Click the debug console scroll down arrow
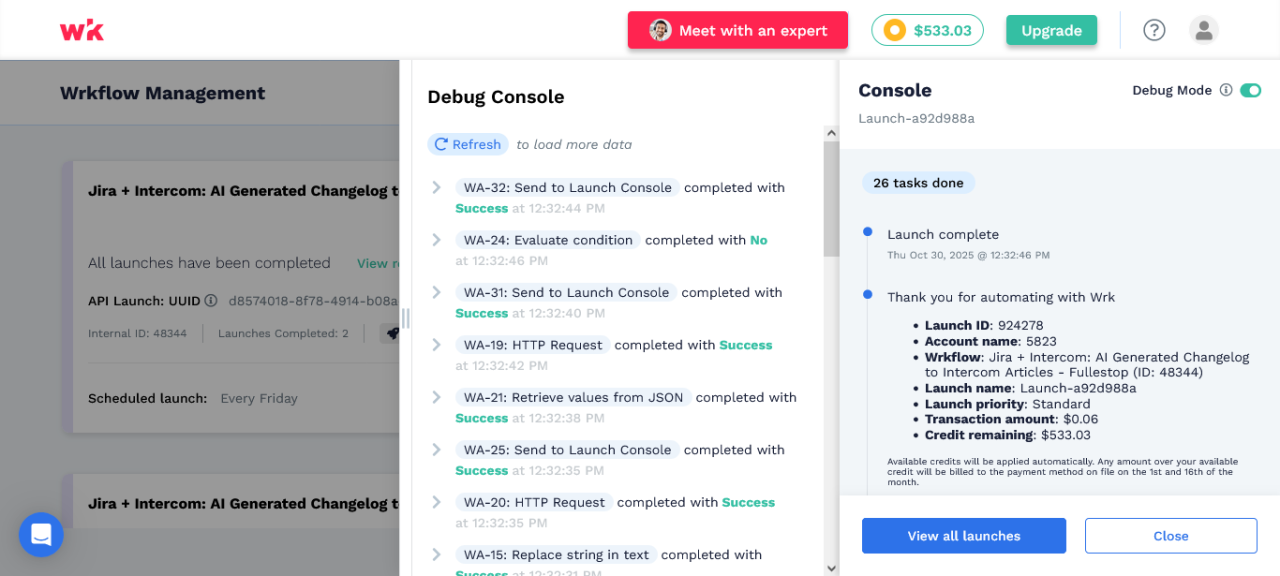The width and height of the screenshot is (1280, 576). pyautogui.click(x=830, y=568)
